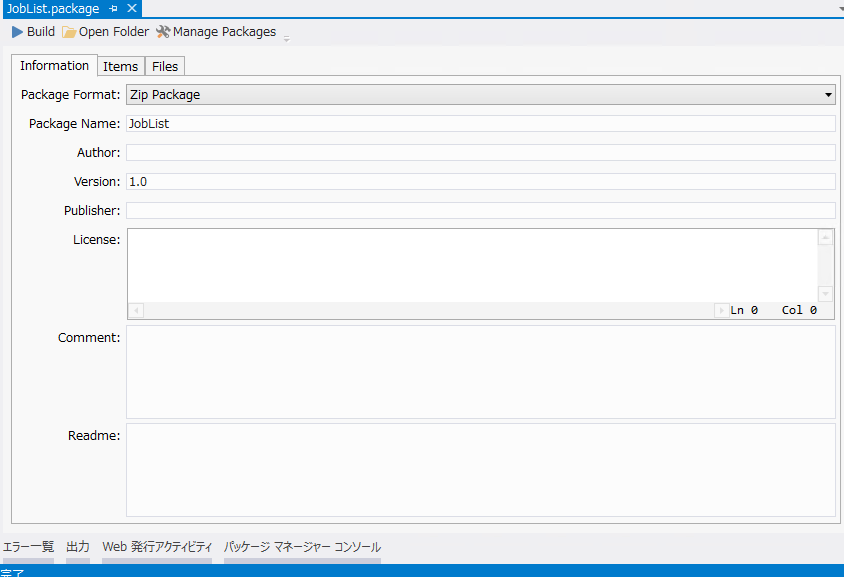Click License horizontal scroll left arrow
Viewport: 844px width, 577px height.
coord(136,311)
